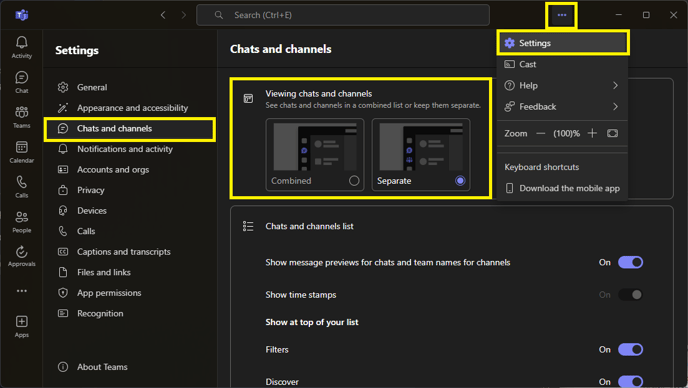Open Calls settings in the list
Image resolution: width=688 pixels, height=388 pixels.
pyautogui.click(x=129, y=231)
